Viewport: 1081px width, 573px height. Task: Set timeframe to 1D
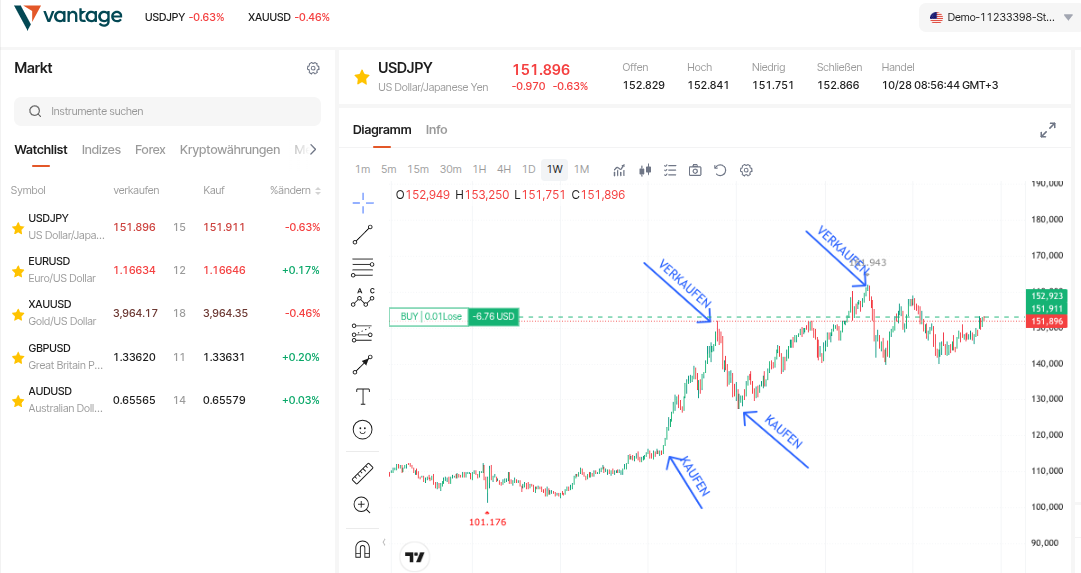pos(529,169)
